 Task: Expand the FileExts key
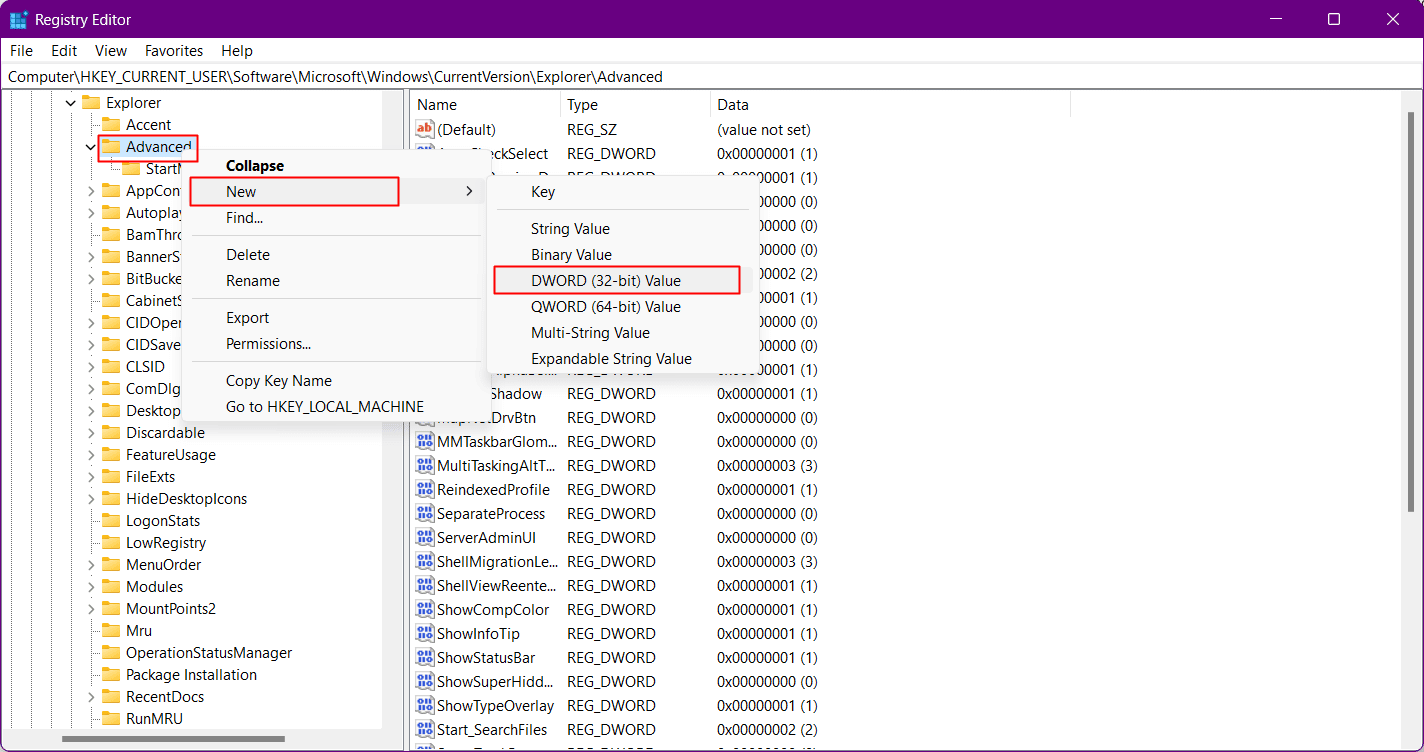coord(91,476)
